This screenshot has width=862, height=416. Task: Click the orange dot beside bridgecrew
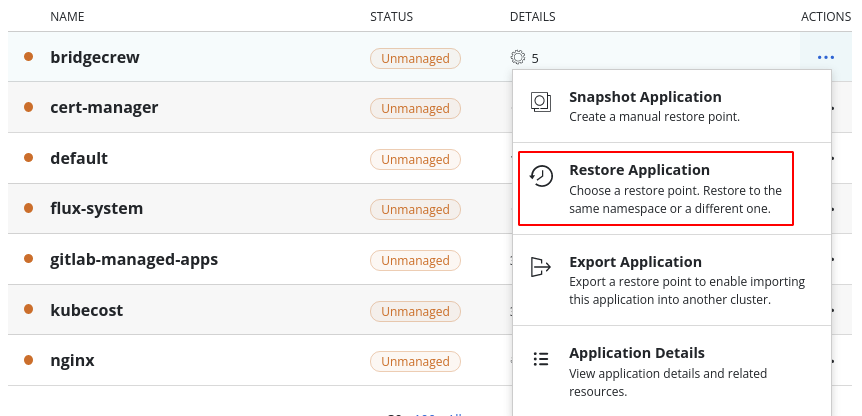[29, 56]
